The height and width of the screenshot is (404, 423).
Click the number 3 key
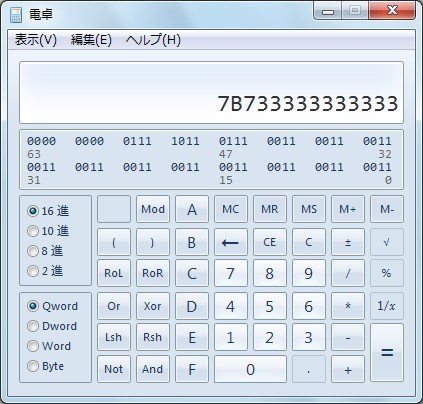[309, 337]
